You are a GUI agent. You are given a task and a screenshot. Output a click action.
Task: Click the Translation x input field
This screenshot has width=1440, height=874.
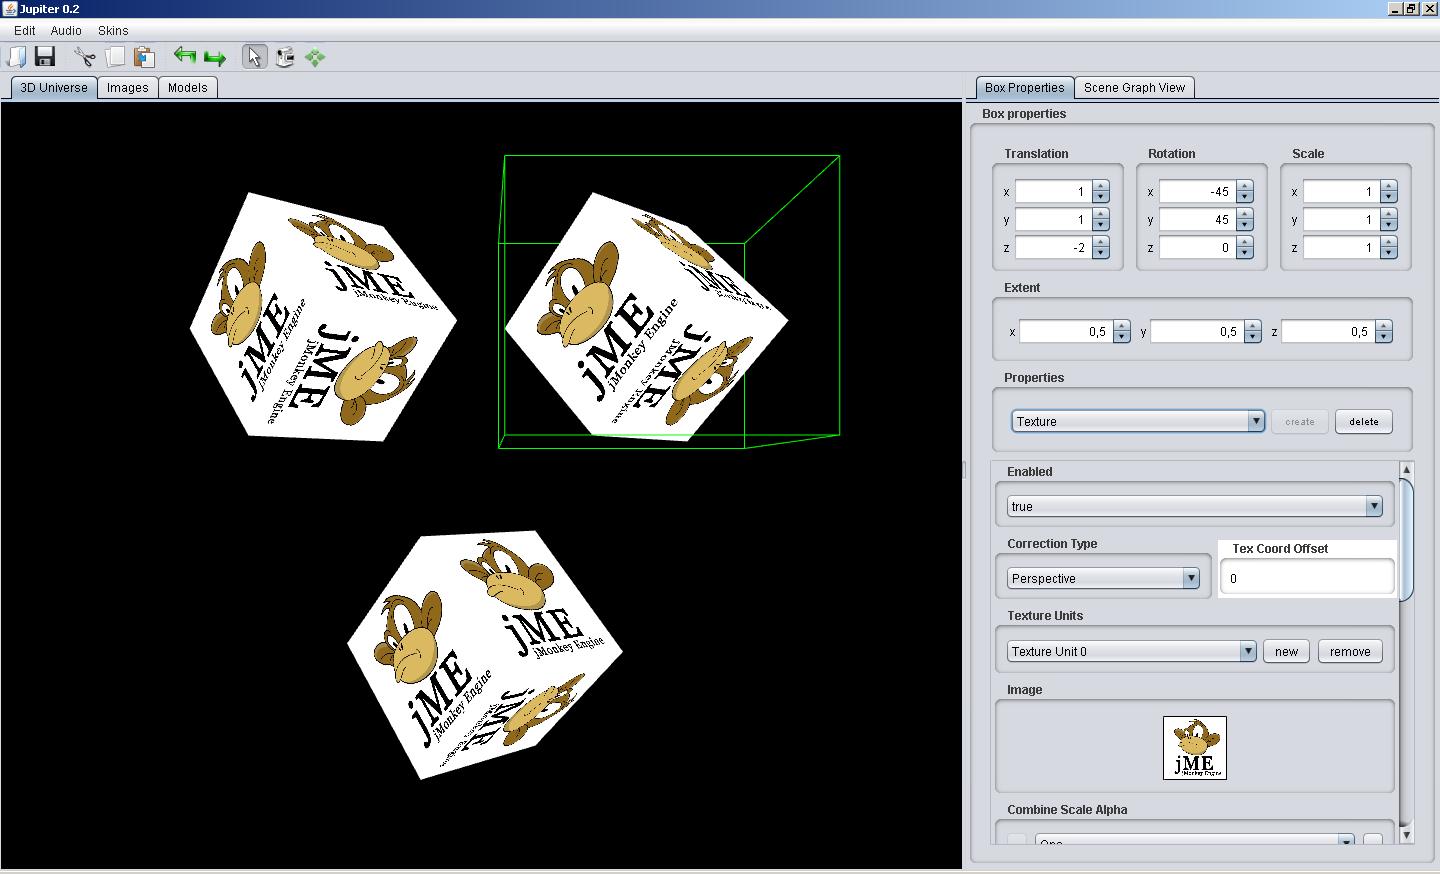point(1053,191)
